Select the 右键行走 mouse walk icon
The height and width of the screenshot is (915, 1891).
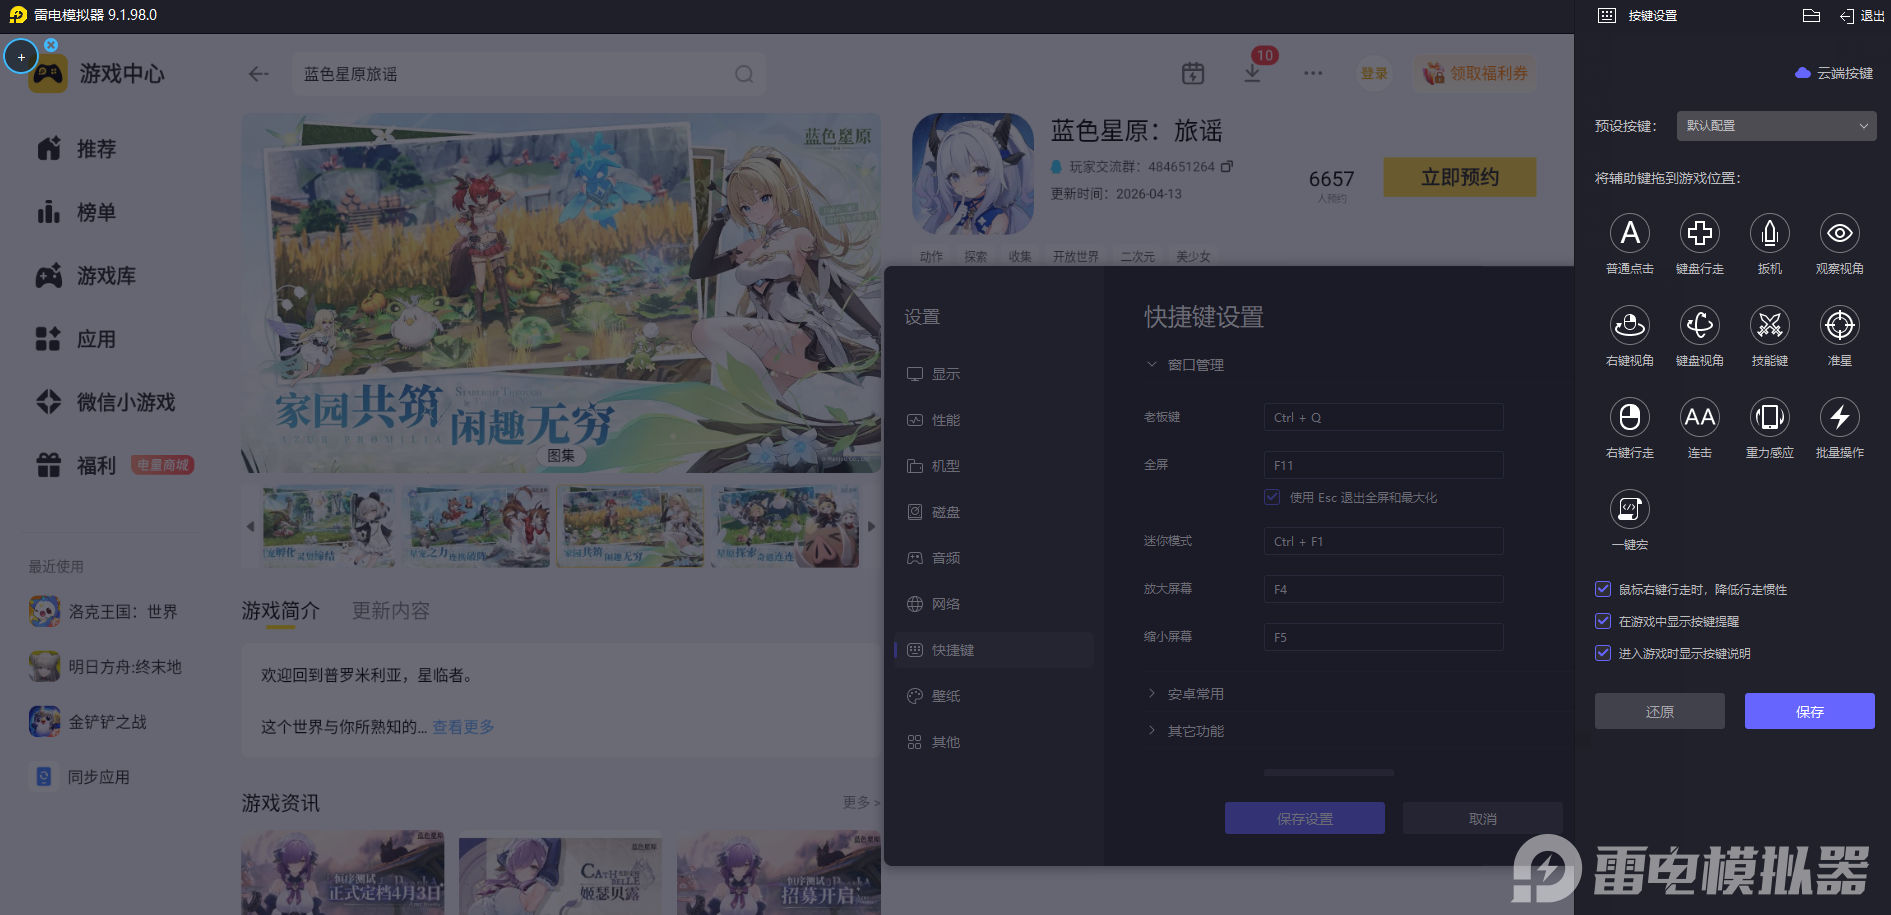(1629, 417)
